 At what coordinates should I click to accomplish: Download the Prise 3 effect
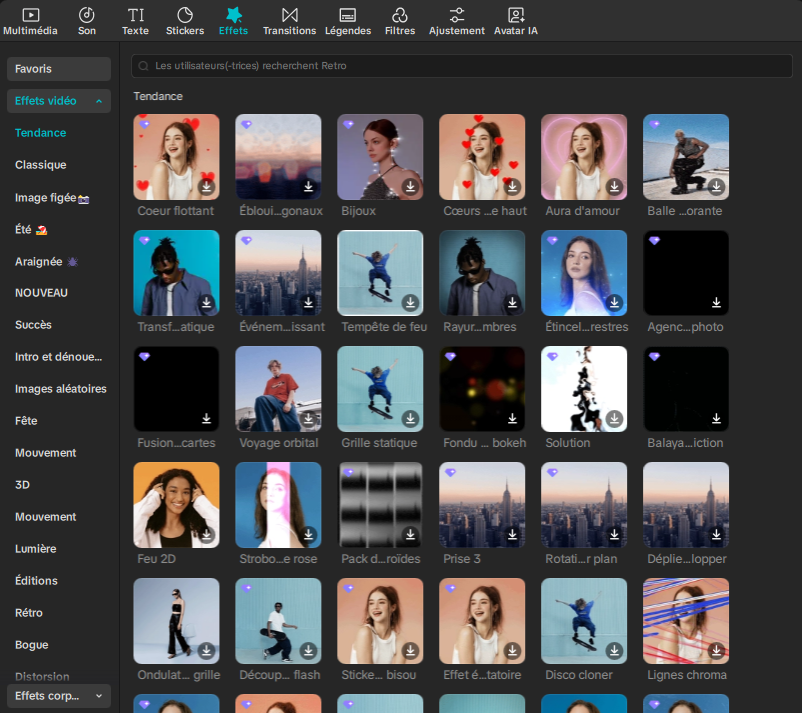point(513,535)
